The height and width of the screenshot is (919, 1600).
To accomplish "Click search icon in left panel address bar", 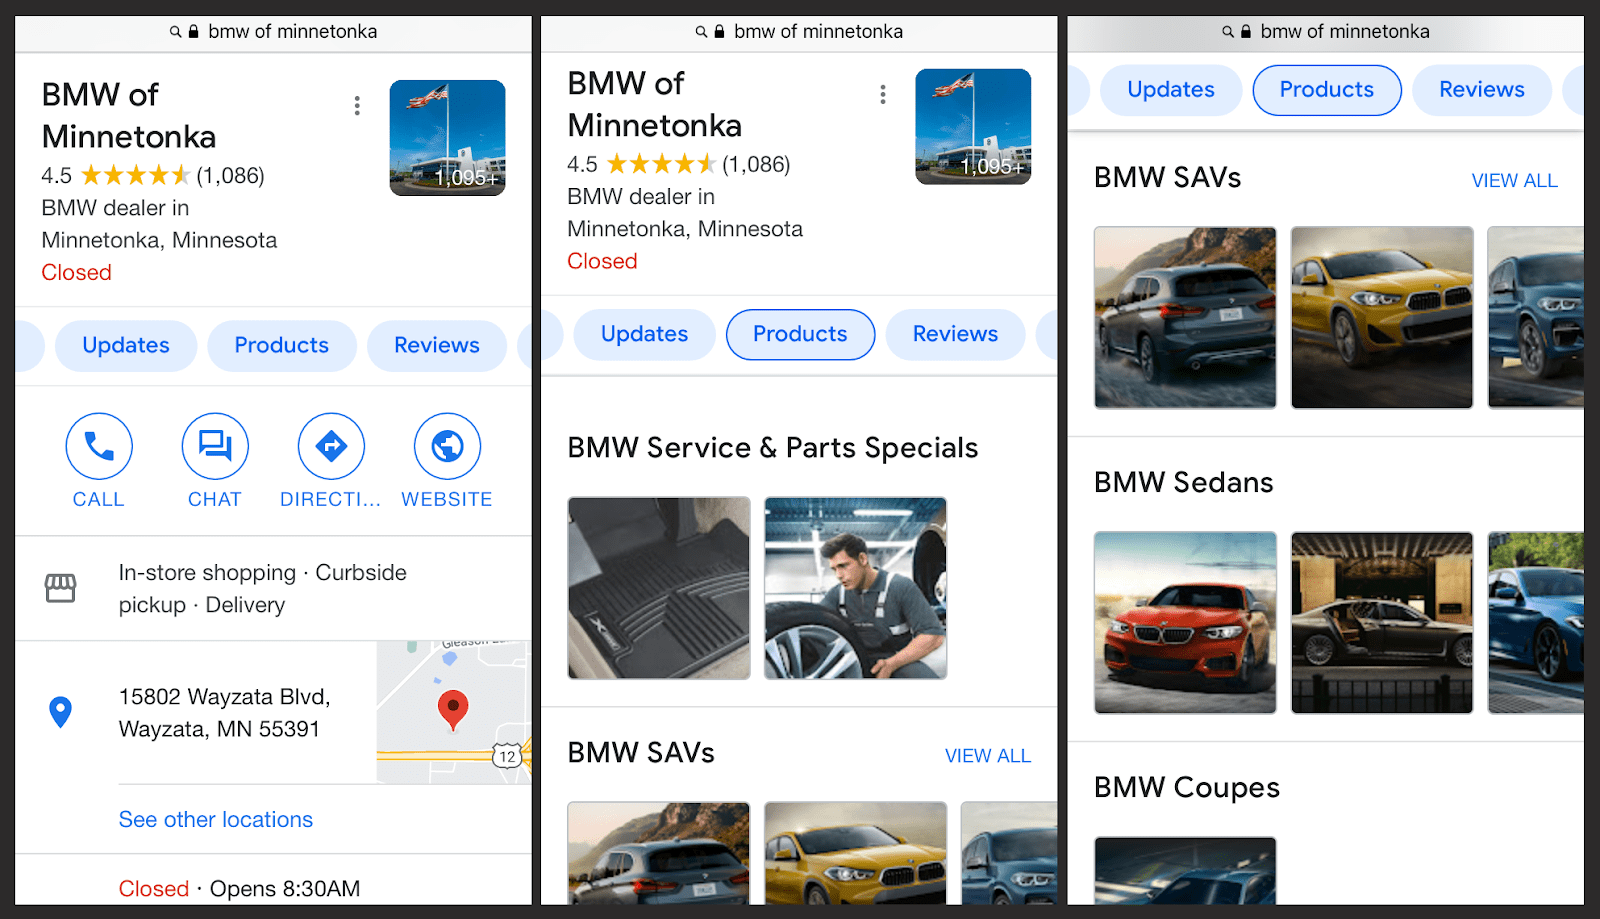I will [175, 32].
